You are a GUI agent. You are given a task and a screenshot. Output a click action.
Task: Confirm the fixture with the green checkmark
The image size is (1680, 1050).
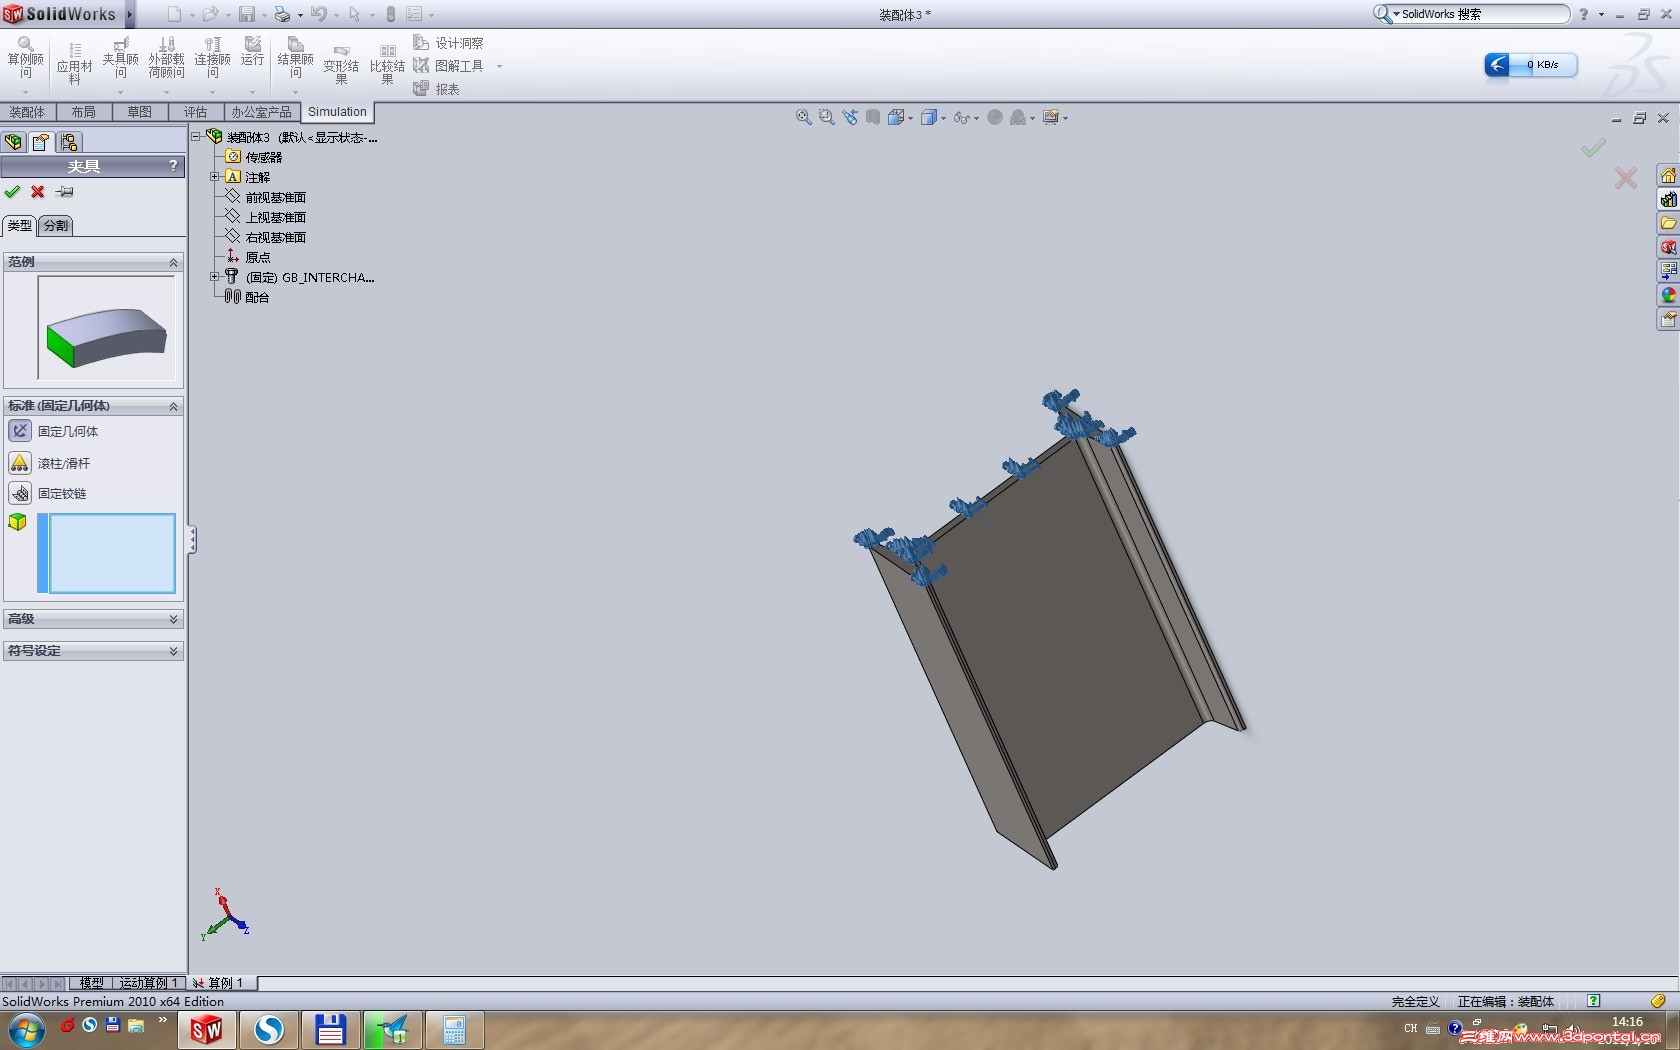12,191
